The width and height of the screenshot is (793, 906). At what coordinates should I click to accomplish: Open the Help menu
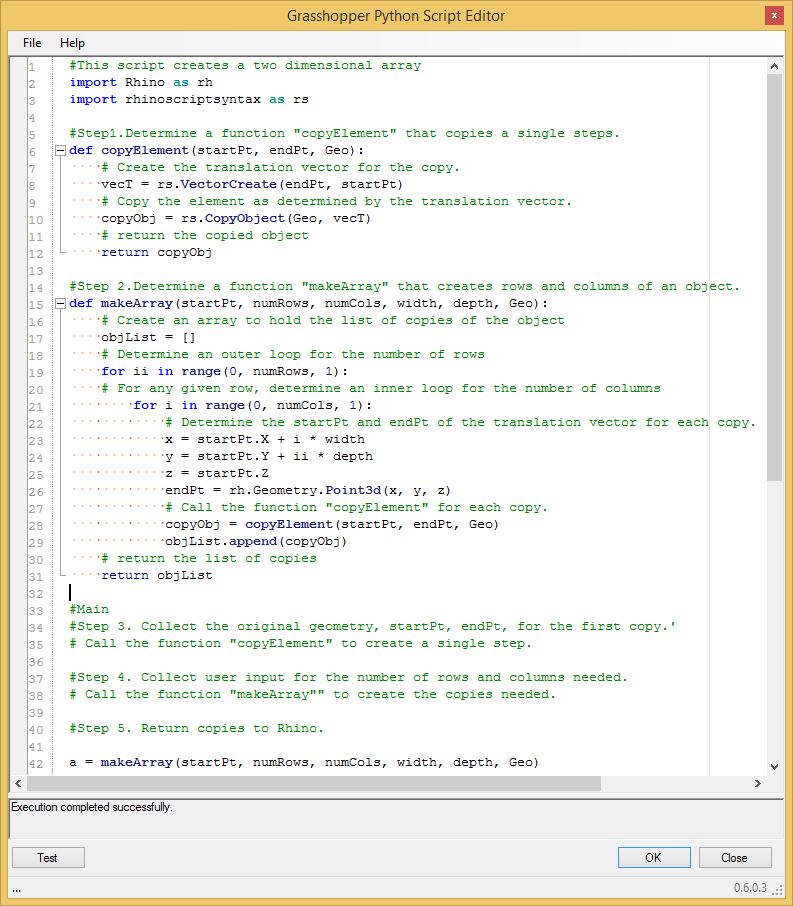click(x=72, y=43)
